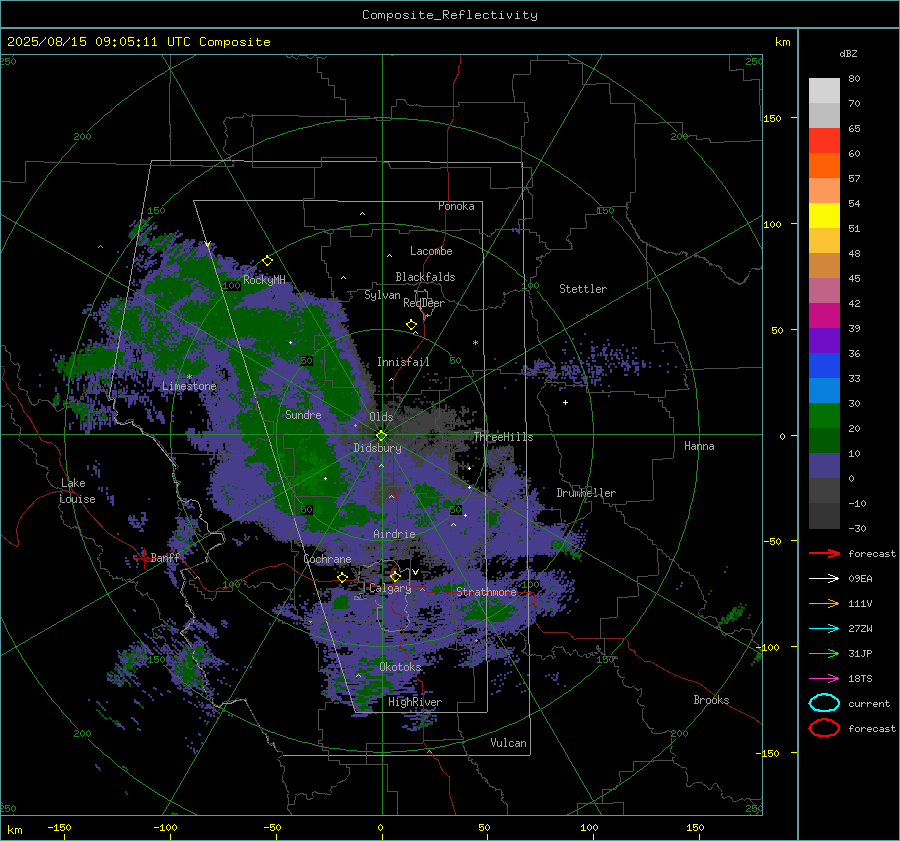Click the Cochrane label
900x841 pixels.
327,559
